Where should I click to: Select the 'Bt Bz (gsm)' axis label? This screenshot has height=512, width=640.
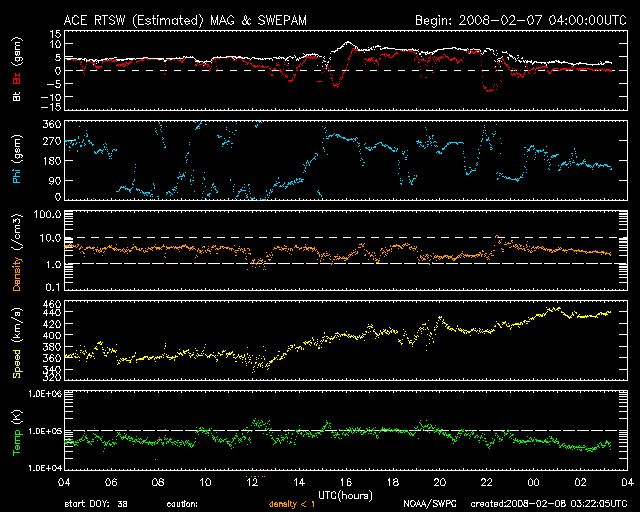(17, 69)
